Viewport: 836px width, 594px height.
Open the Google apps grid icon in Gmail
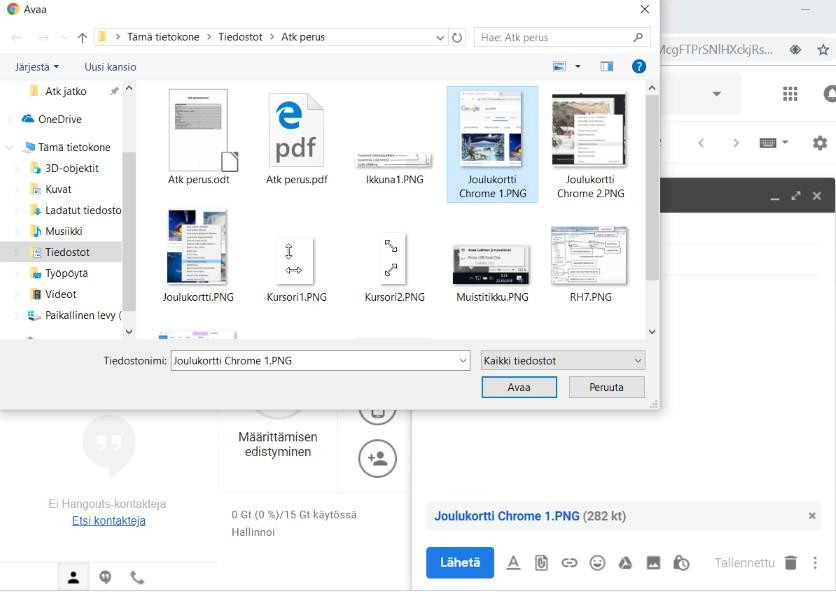[x=790, y=94]
